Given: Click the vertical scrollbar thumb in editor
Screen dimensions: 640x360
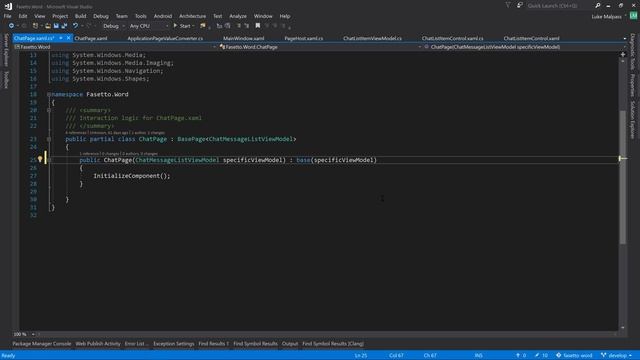Looking at the screenshot, I should pos(623,177).
